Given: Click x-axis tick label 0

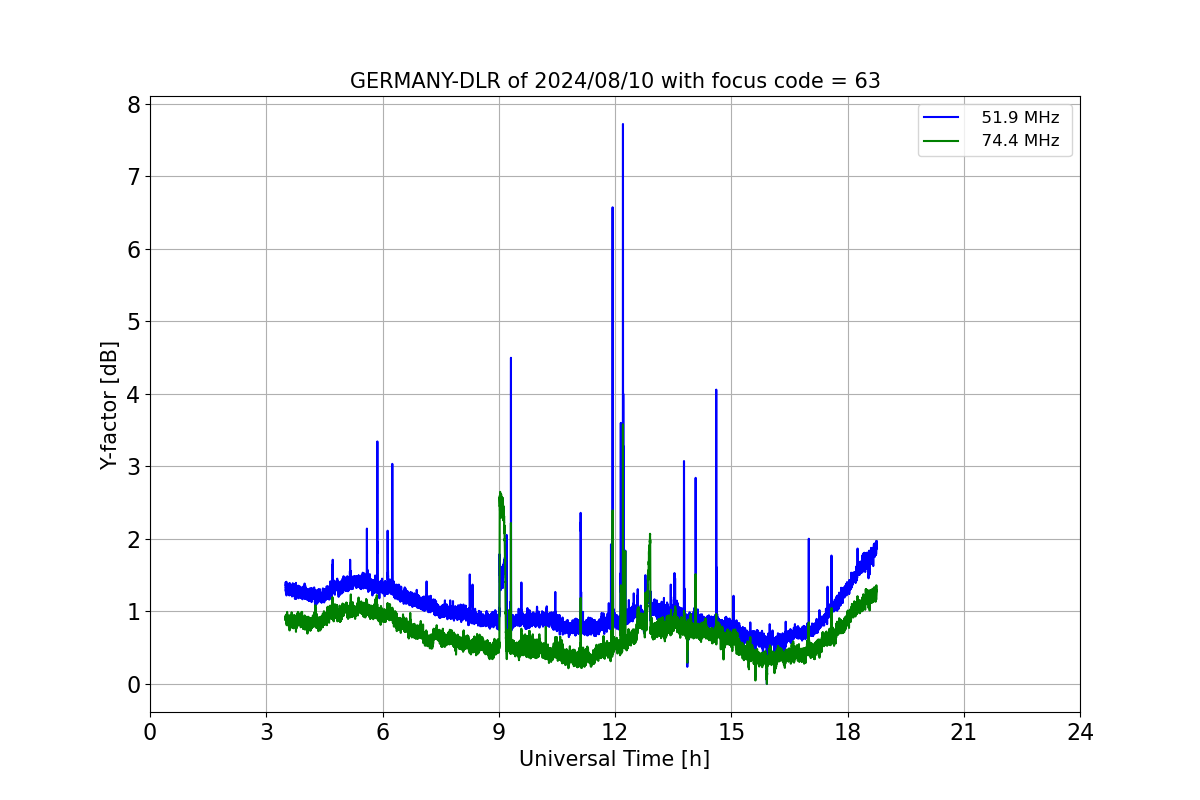Looking at the screenshot, I should 150,732.
